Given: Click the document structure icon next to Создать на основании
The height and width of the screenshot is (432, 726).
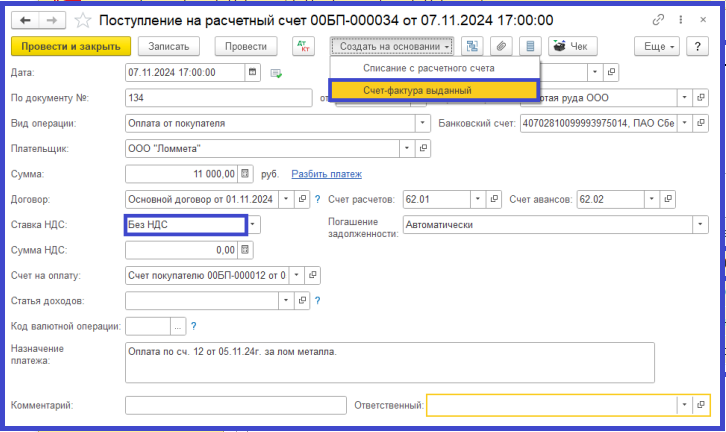Looking at the screenshot, I should click(473, 46).
